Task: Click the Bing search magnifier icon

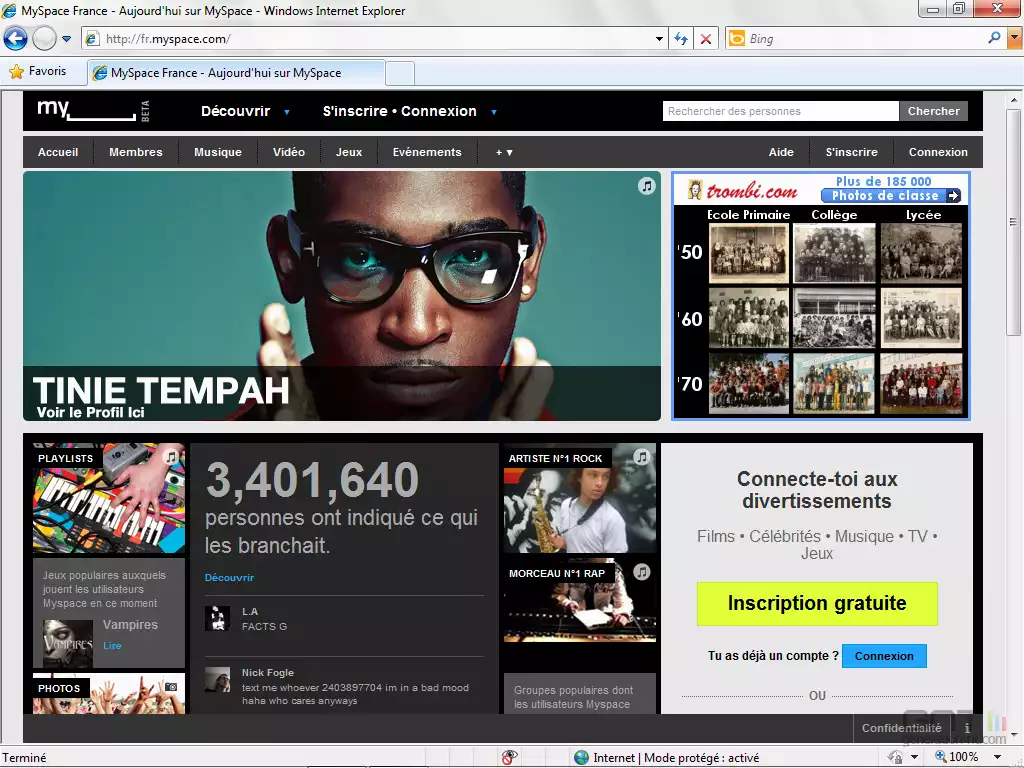Action: click(994, 38)
